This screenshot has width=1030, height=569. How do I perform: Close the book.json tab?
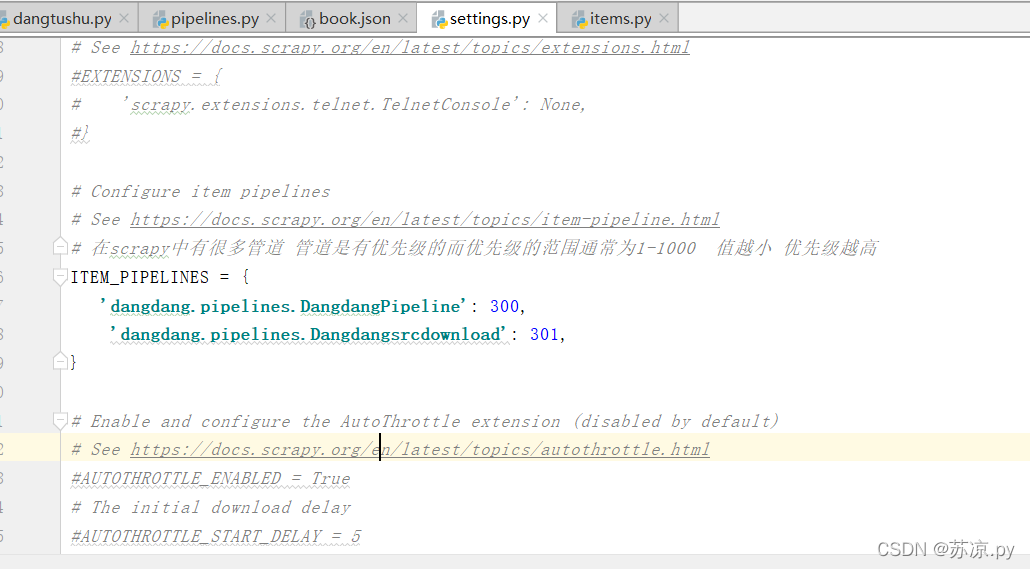[403, 19]
